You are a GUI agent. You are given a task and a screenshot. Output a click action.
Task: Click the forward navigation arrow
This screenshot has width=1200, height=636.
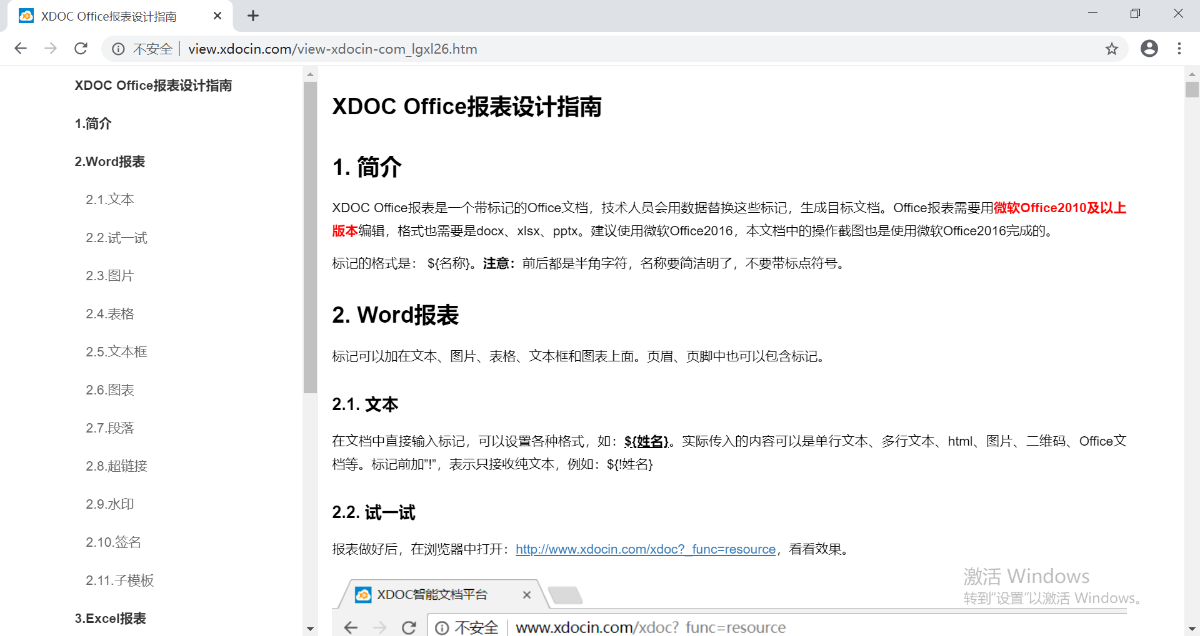[50, 48]
